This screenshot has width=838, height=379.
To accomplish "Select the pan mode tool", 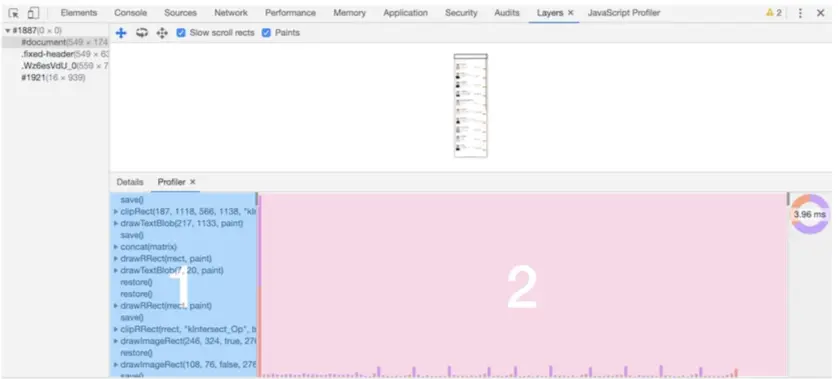I will click(x=121, y=33).
